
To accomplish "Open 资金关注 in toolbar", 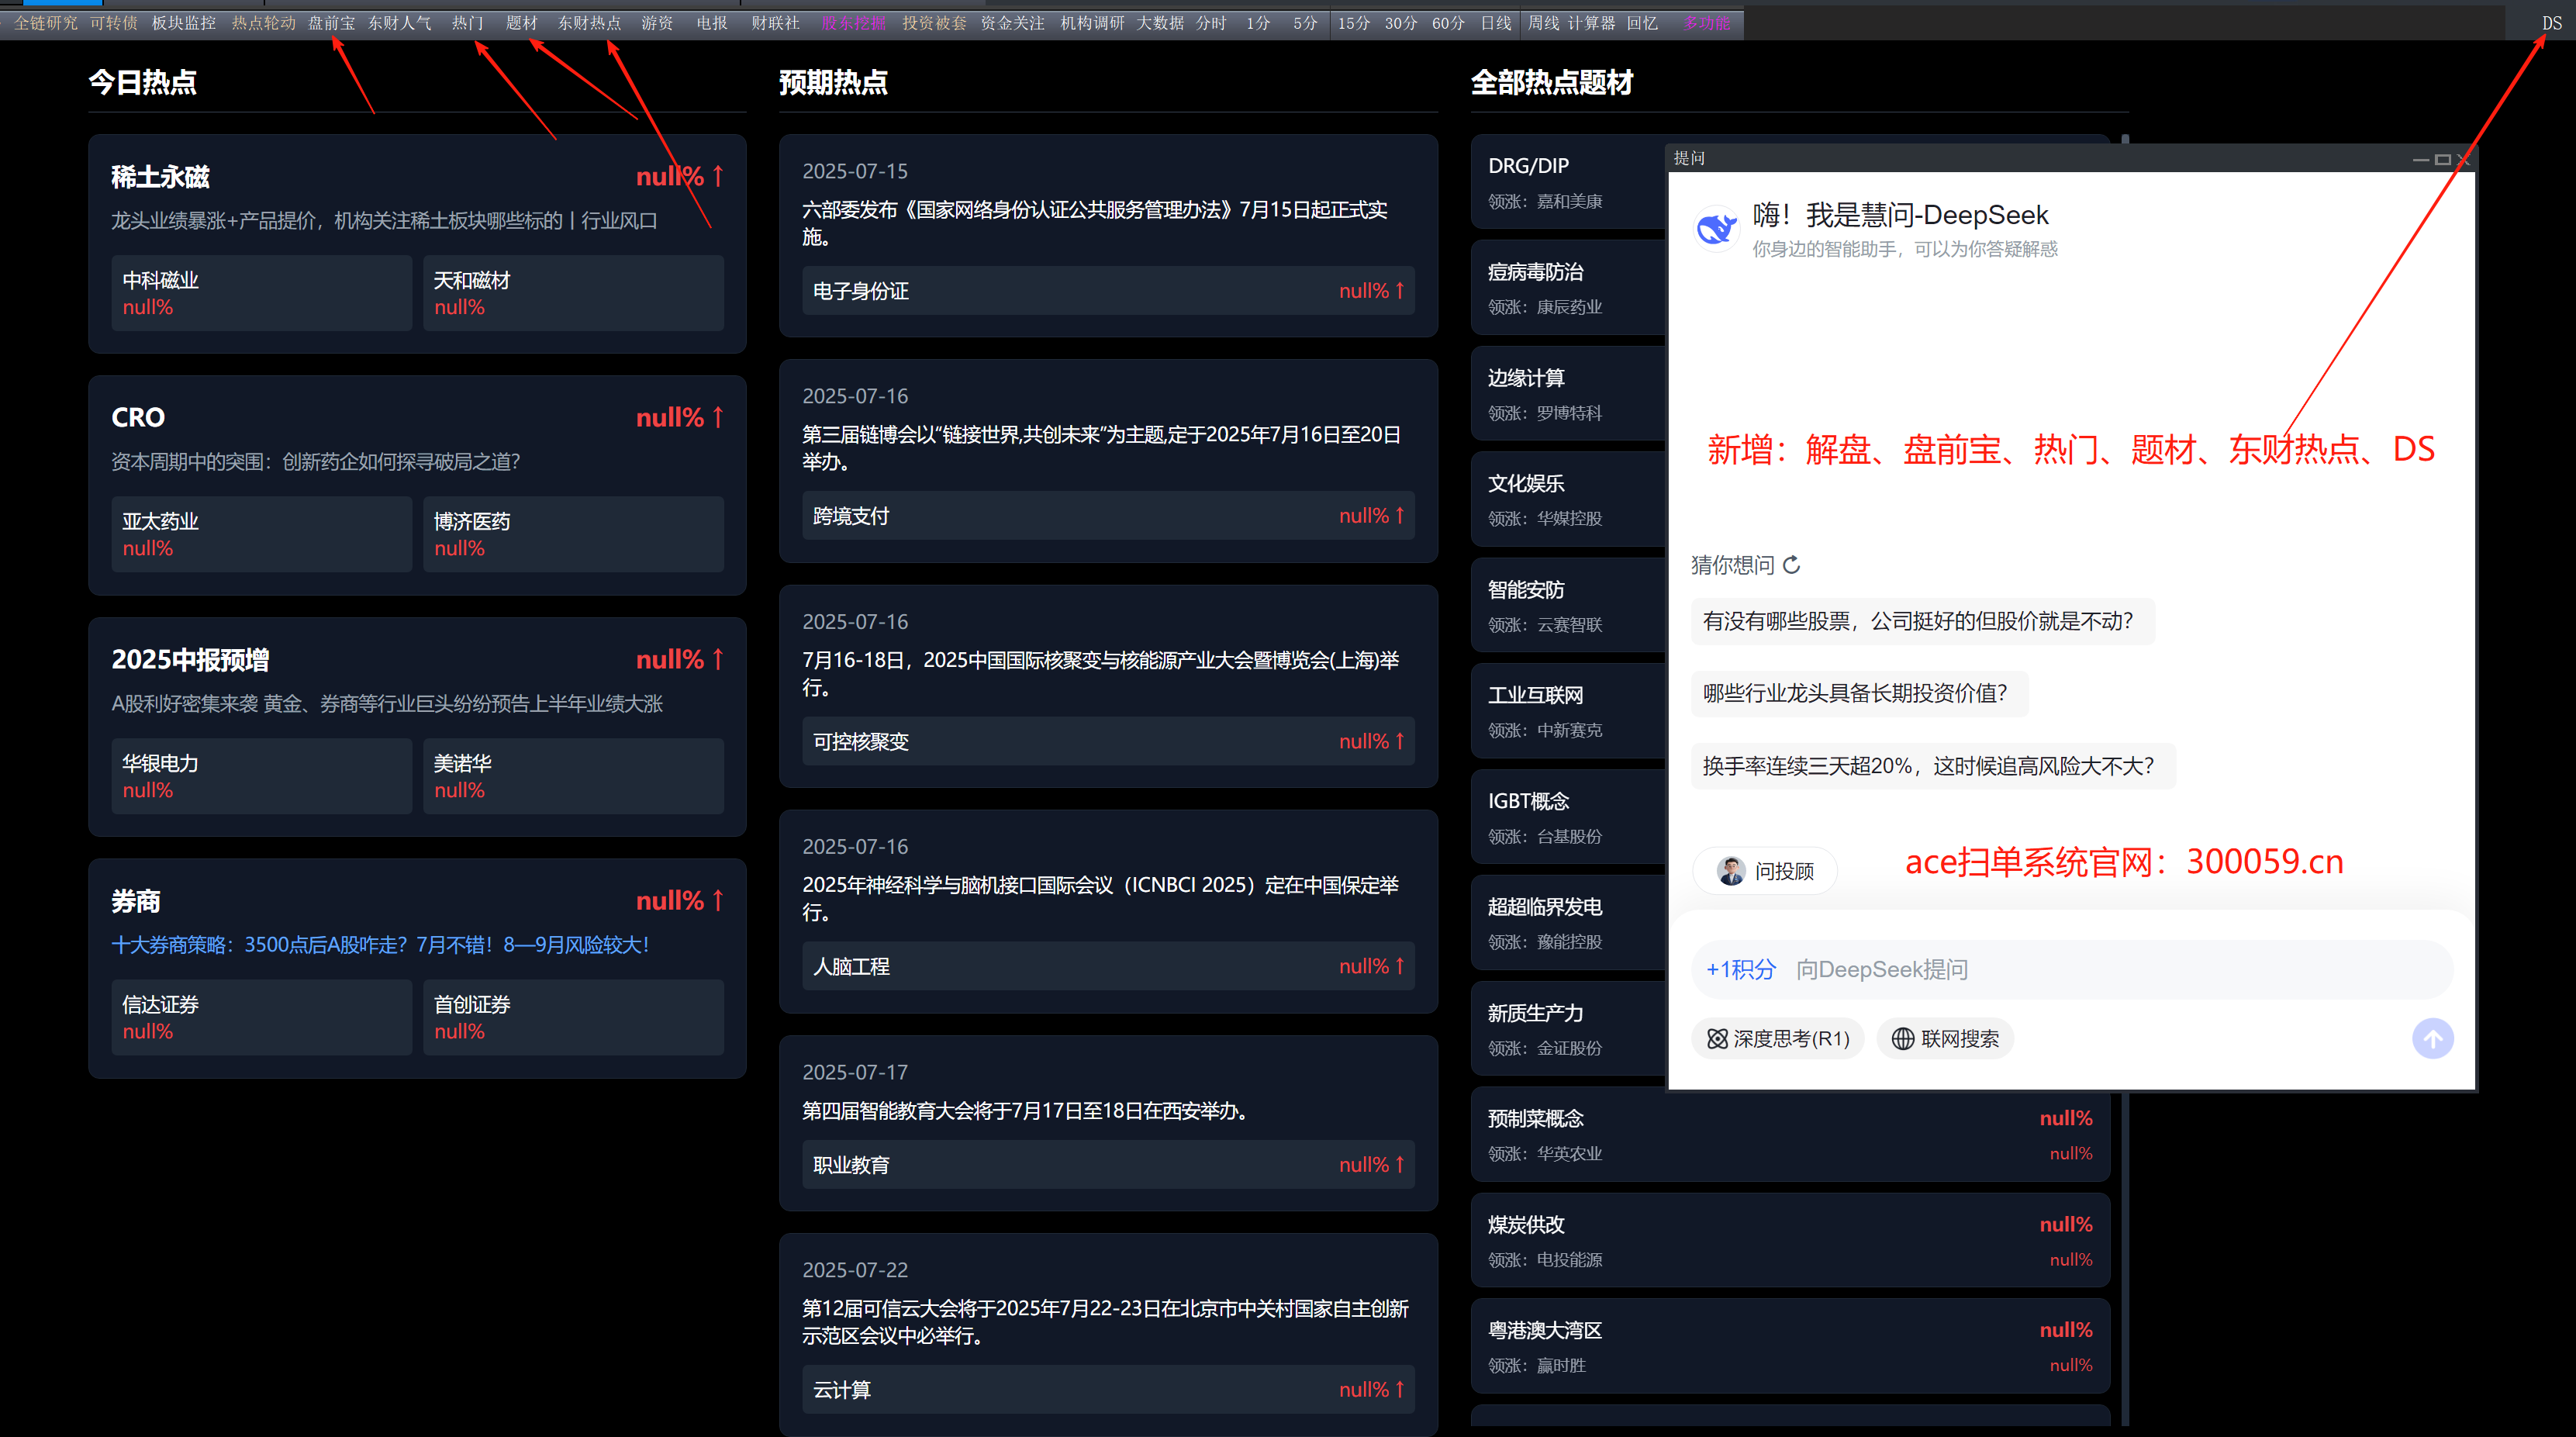I will point(1012,23).
